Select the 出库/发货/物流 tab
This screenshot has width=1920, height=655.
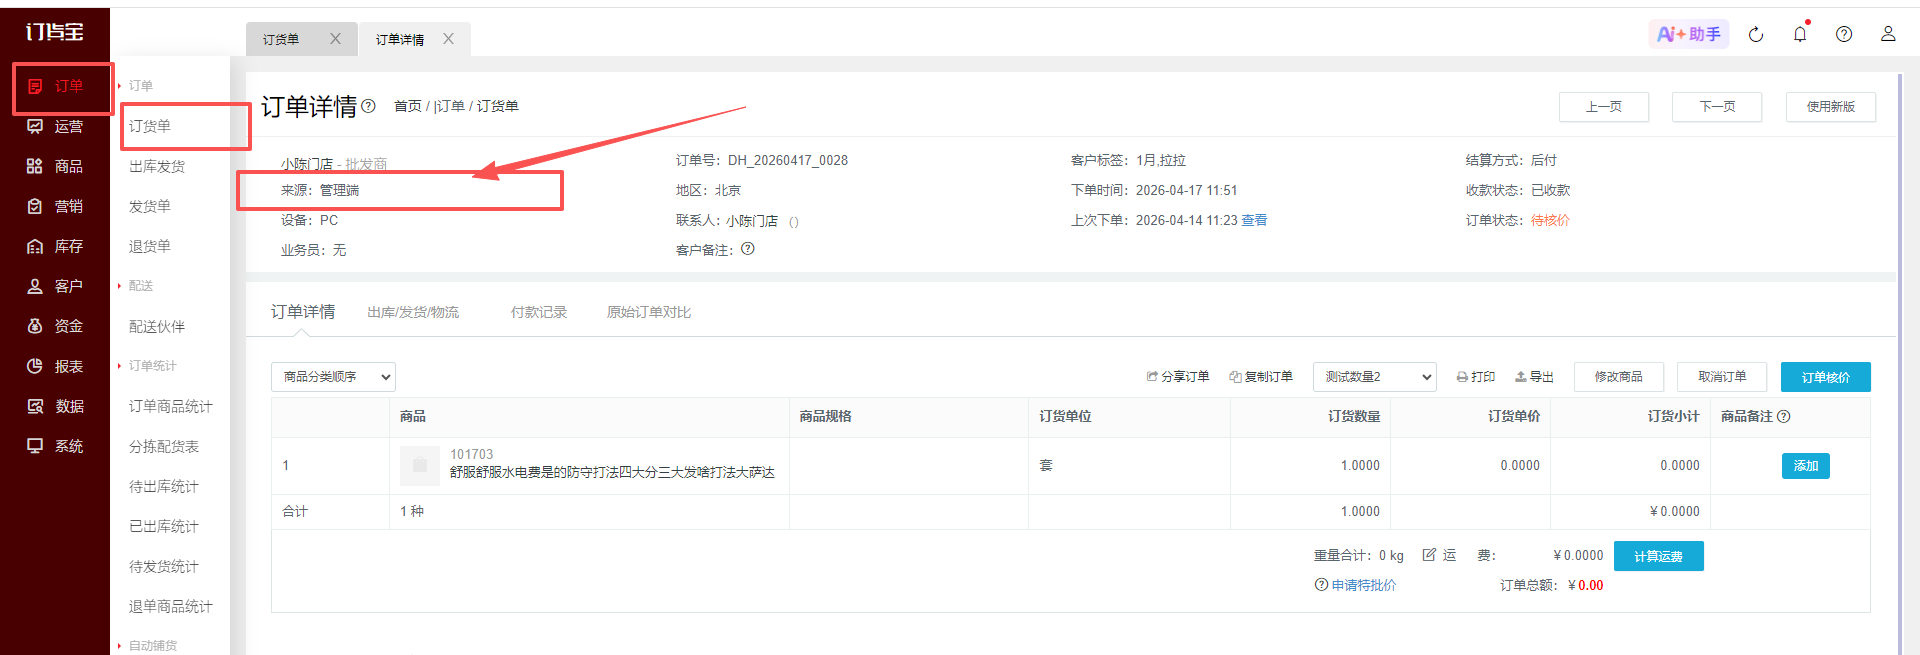(x=413, y=312)
